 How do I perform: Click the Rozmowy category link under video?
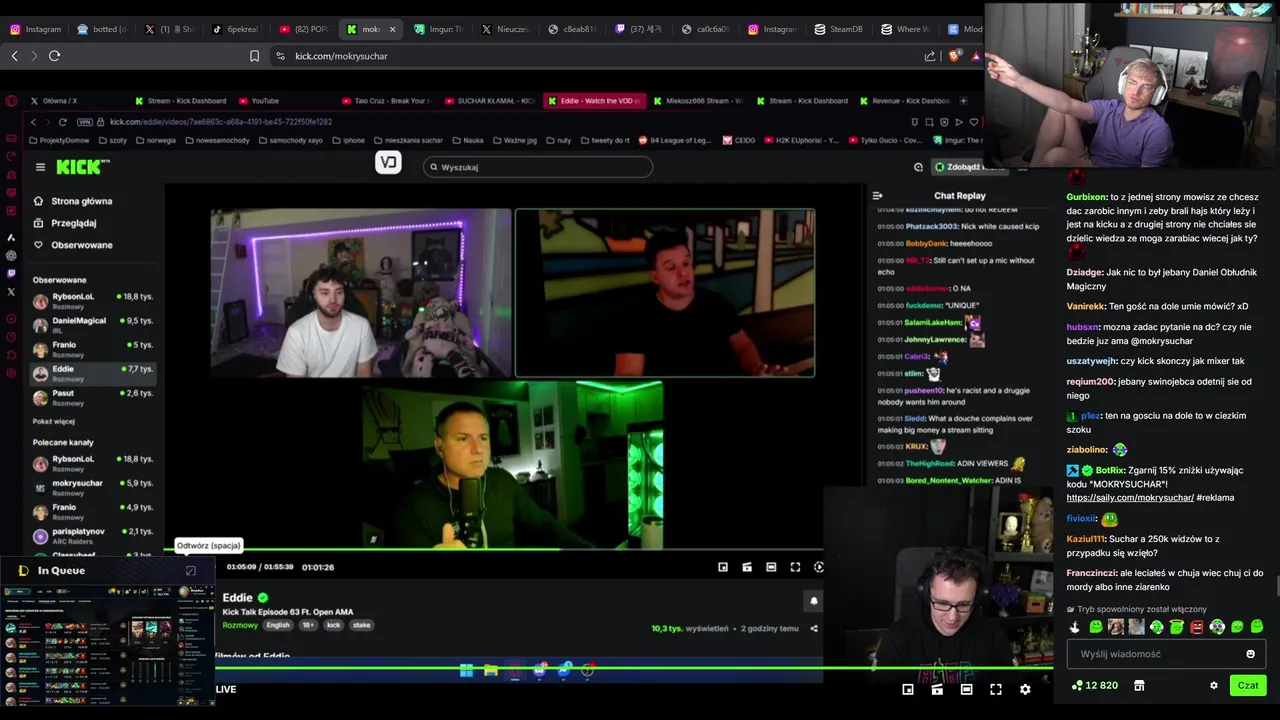click(240, 625)
